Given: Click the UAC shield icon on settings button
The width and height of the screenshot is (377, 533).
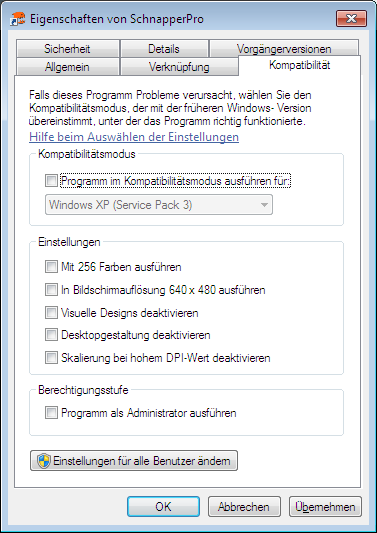Looking at the screenshot, I should pyautogui.click(x=44, y=461).
